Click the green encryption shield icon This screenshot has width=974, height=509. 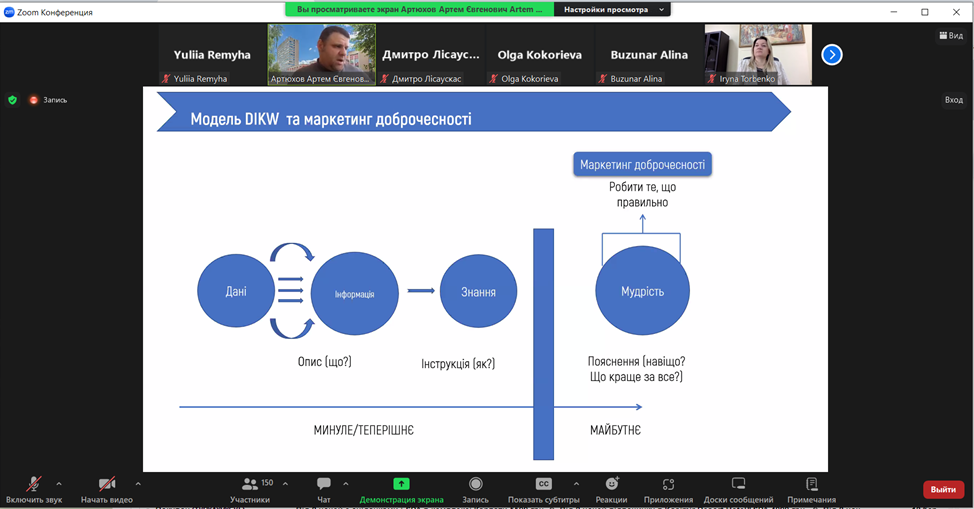[x=12, y=100]
